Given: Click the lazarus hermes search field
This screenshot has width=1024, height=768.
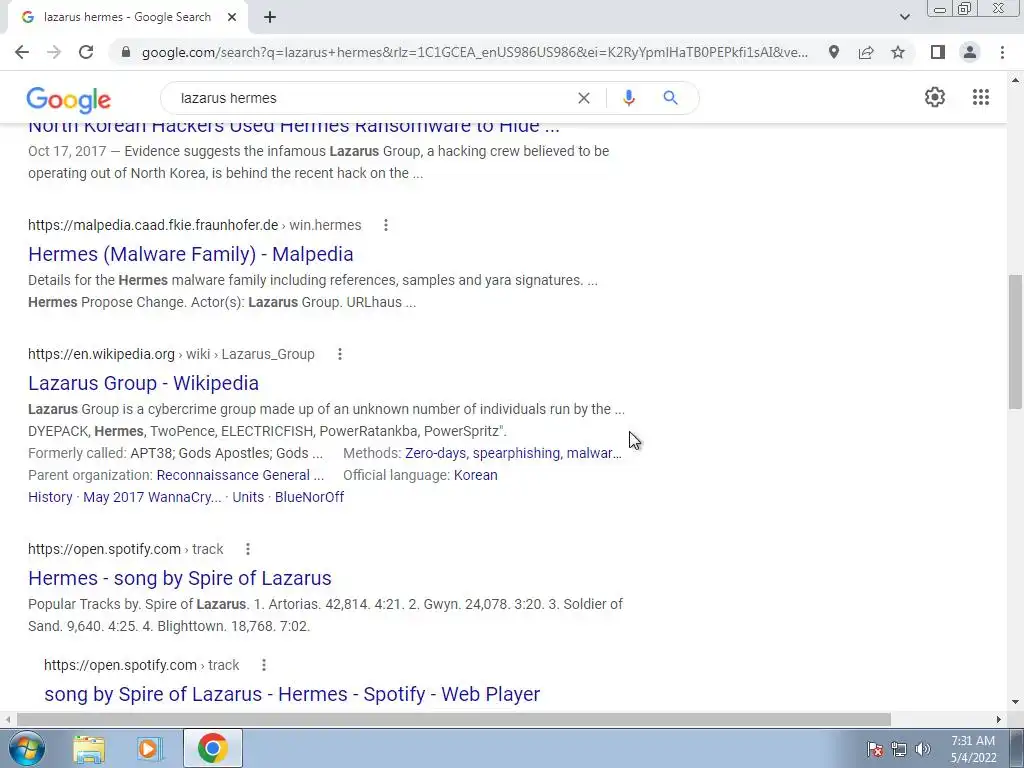Looking at the screenshot, I should 372,98.
